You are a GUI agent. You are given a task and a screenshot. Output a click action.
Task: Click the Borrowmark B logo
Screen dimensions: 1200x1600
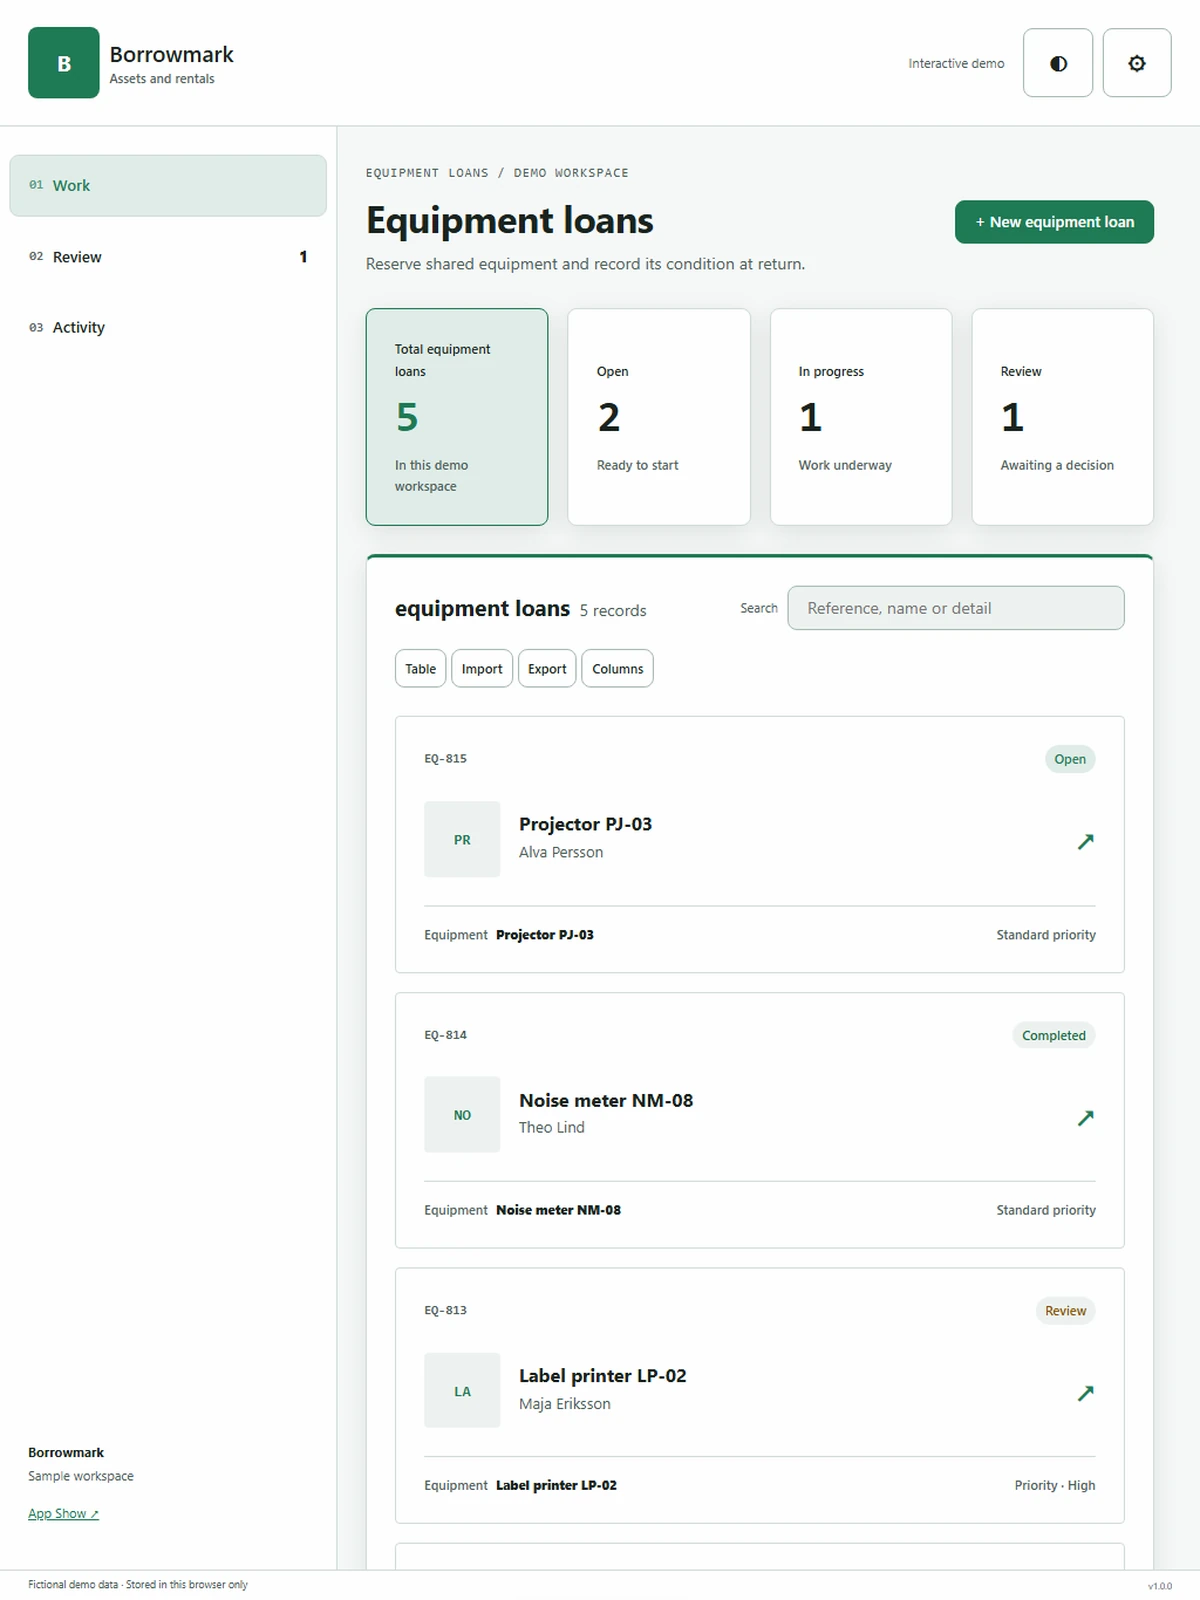(64, 63)
